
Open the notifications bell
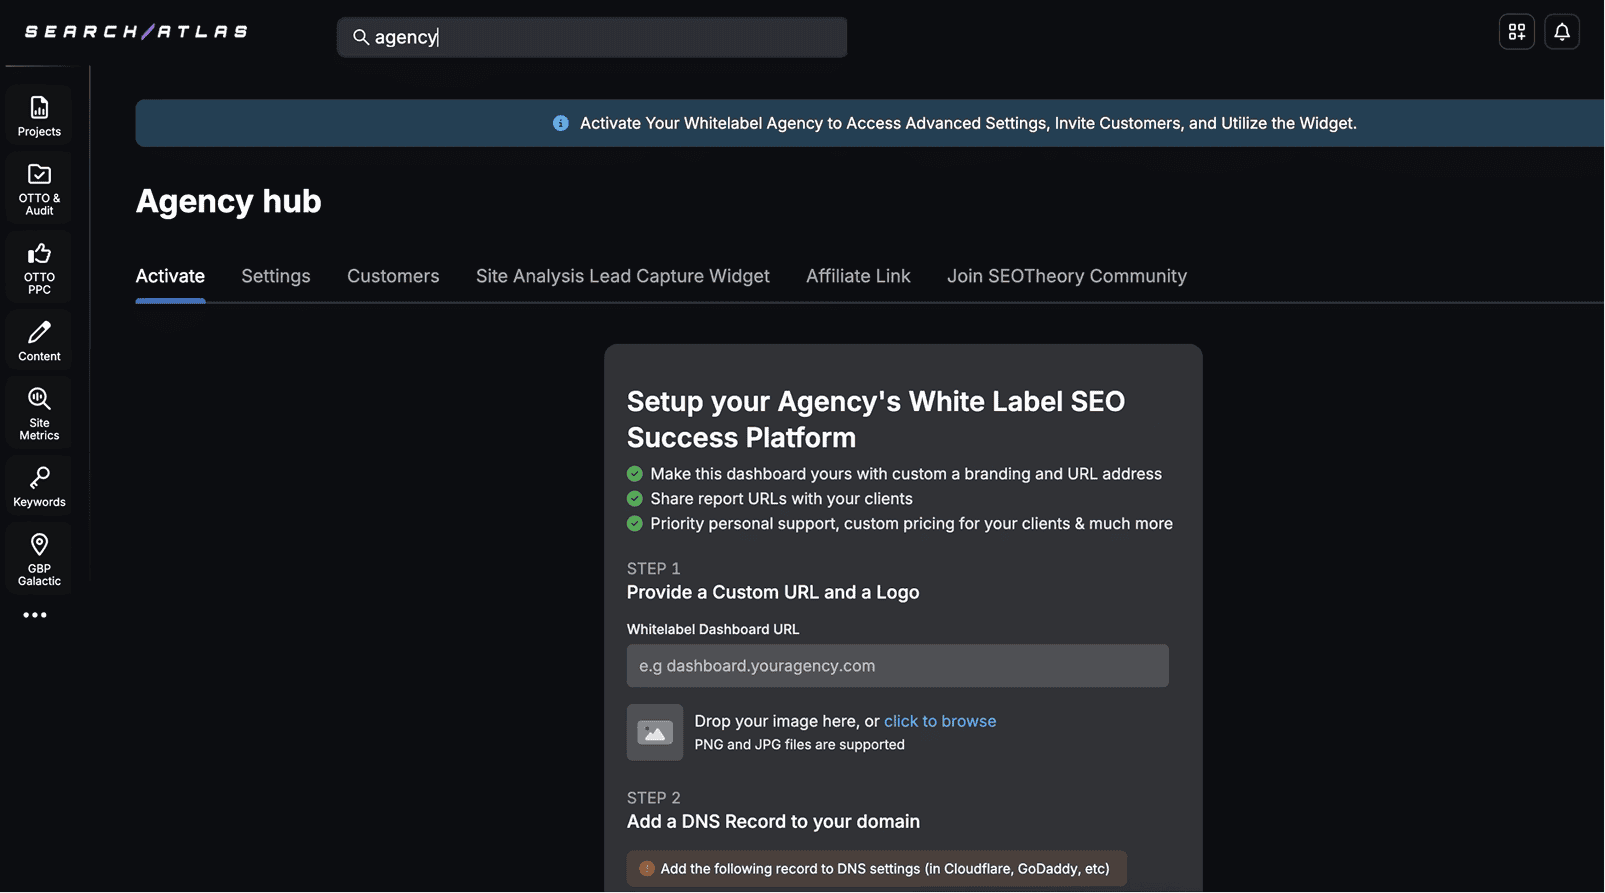click(x=1561, y=32)
